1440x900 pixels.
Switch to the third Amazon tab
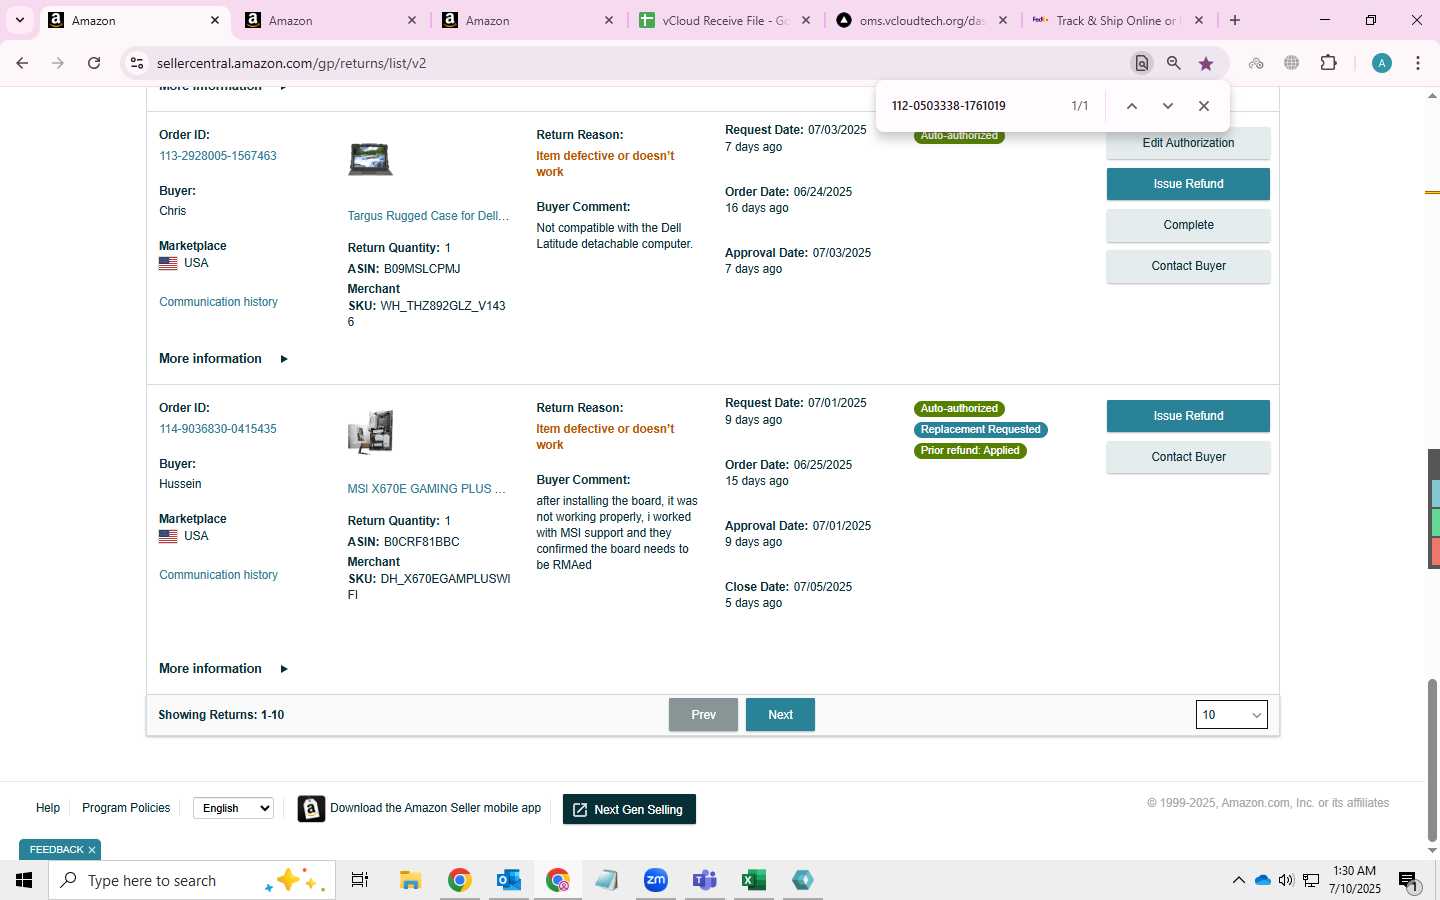coord(527,20)
